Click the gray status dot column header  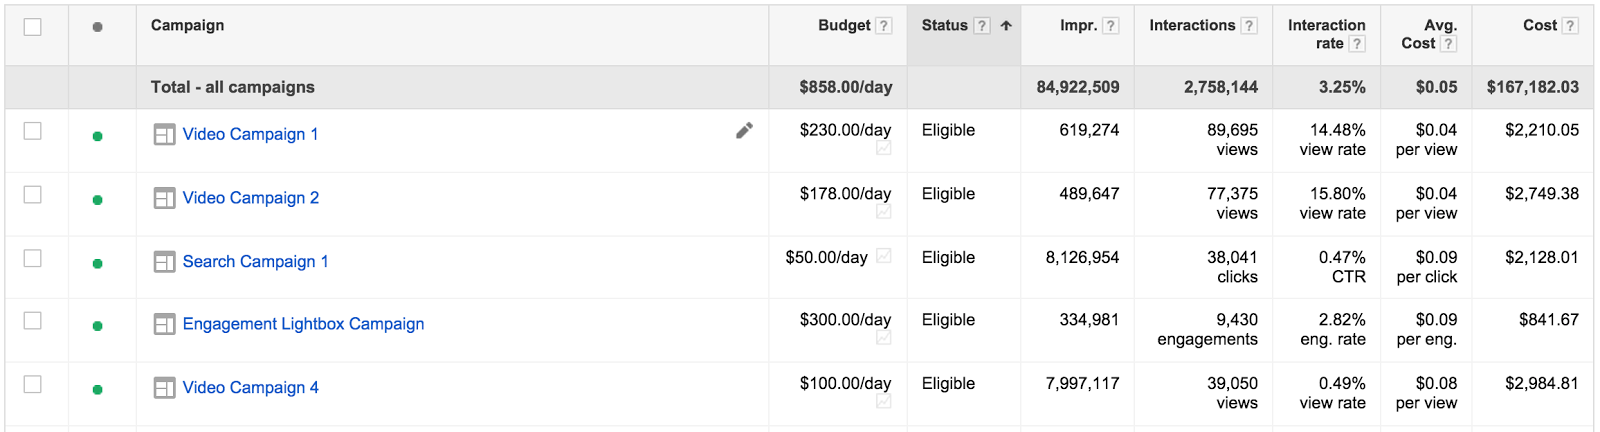(97, 27)
